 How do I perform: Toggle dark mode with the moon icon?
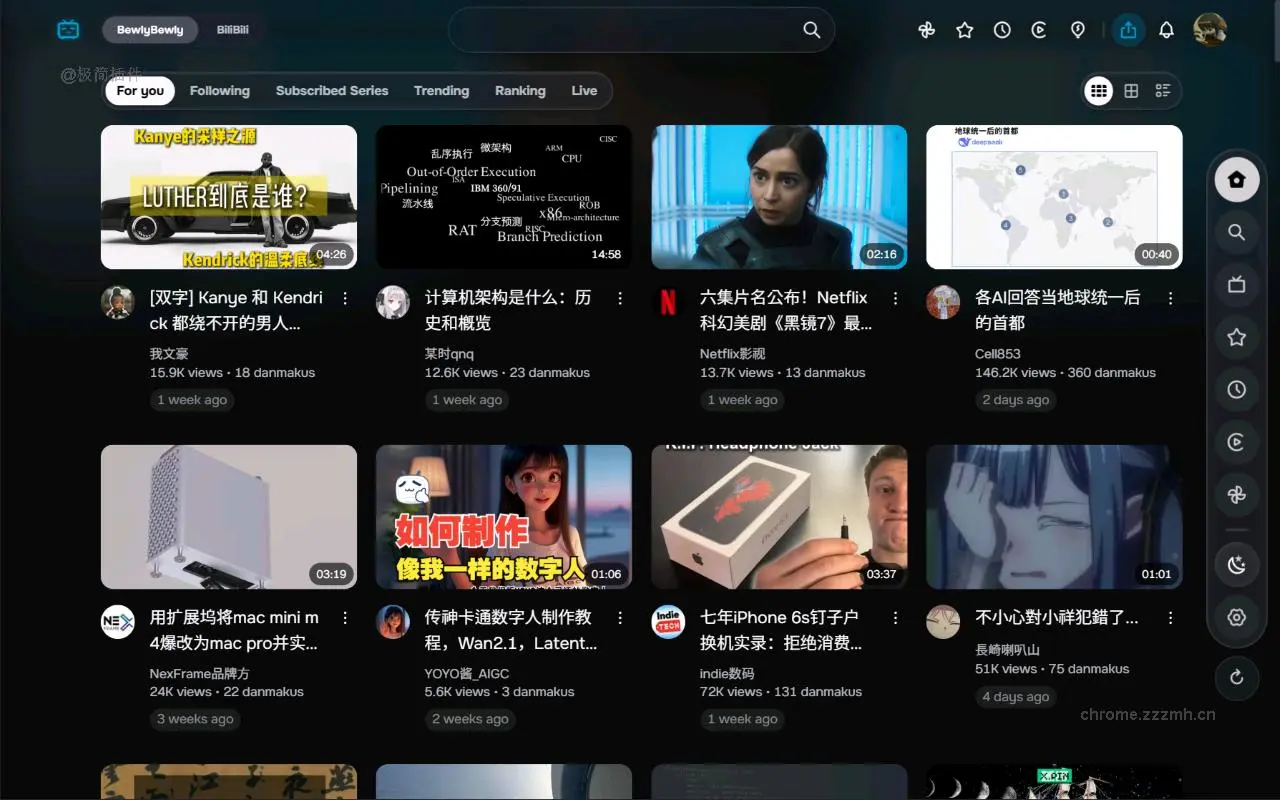coord(1237,564)
